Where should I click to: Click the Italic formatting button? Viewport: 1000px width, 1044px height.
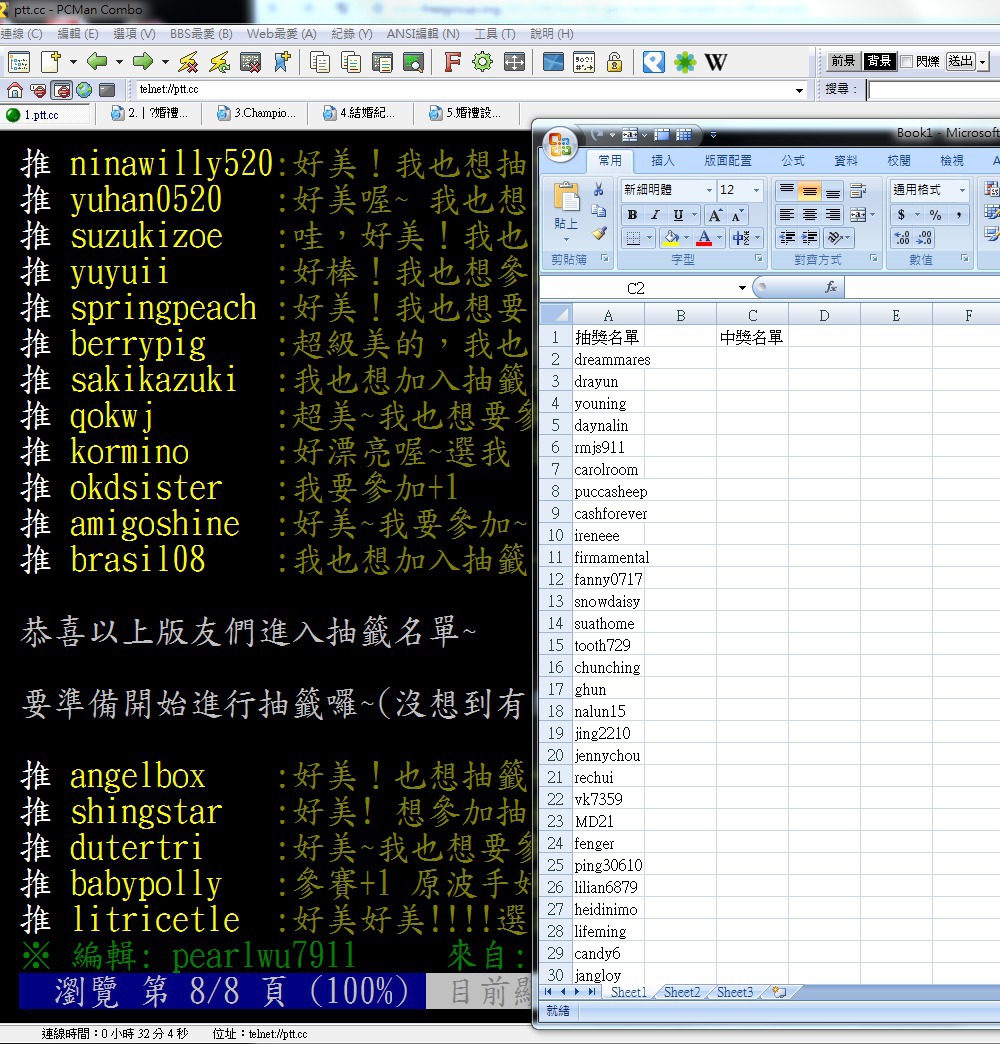pyautogui.click(x=655, y=215)
